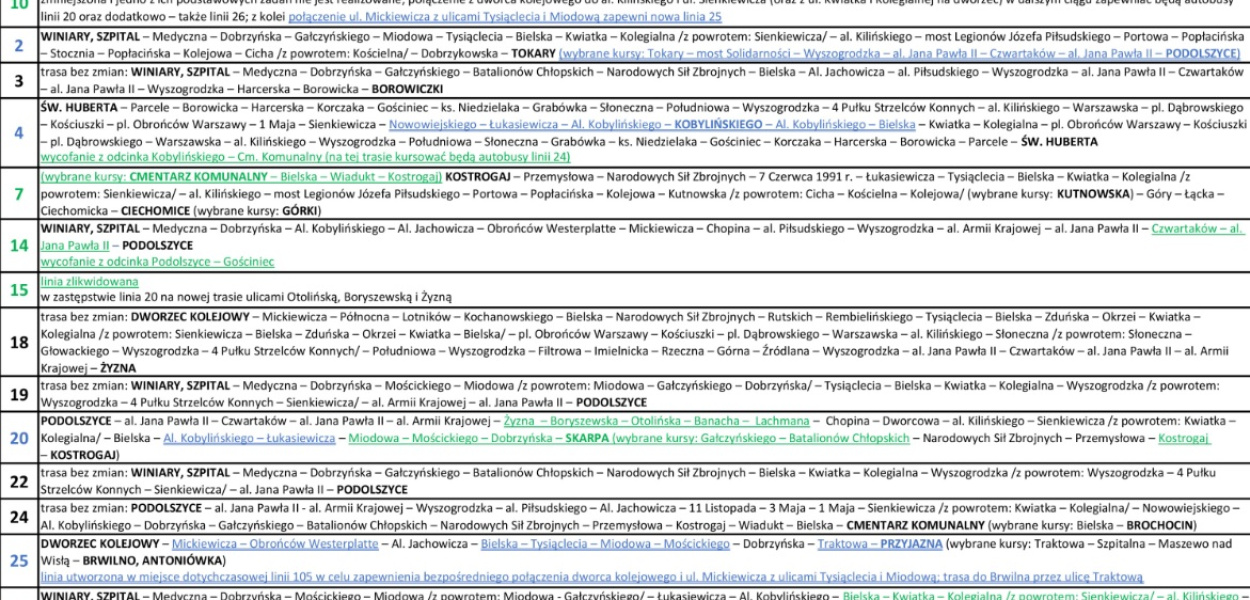The width and height of the screenshot is (1250, 600).
Task: Click blue 'Traktowa – PRZYJAZNA' in line 25
Action: tap(880, 545)
